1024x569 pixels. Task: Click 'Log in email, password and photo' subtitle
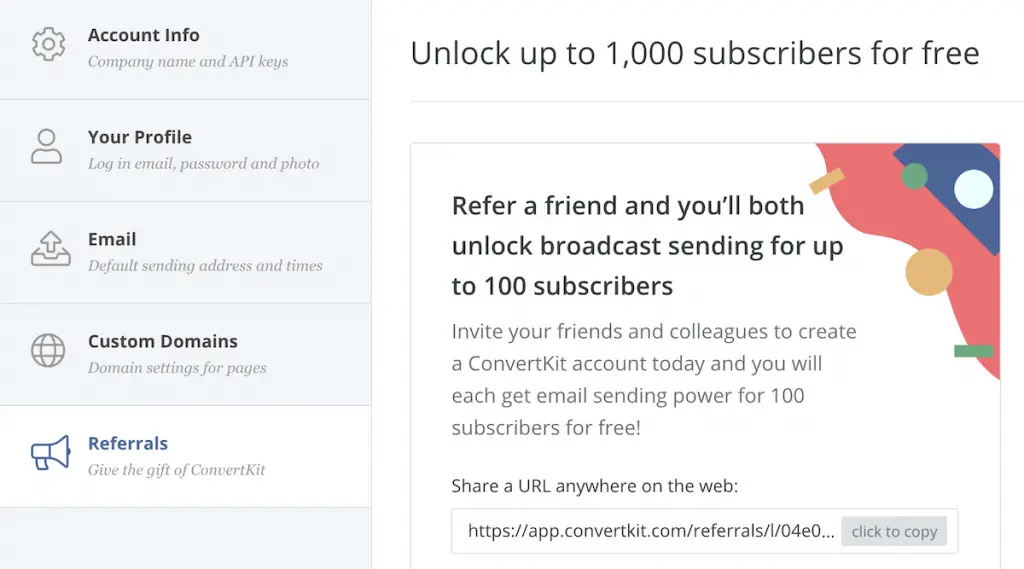pos(204,163)
